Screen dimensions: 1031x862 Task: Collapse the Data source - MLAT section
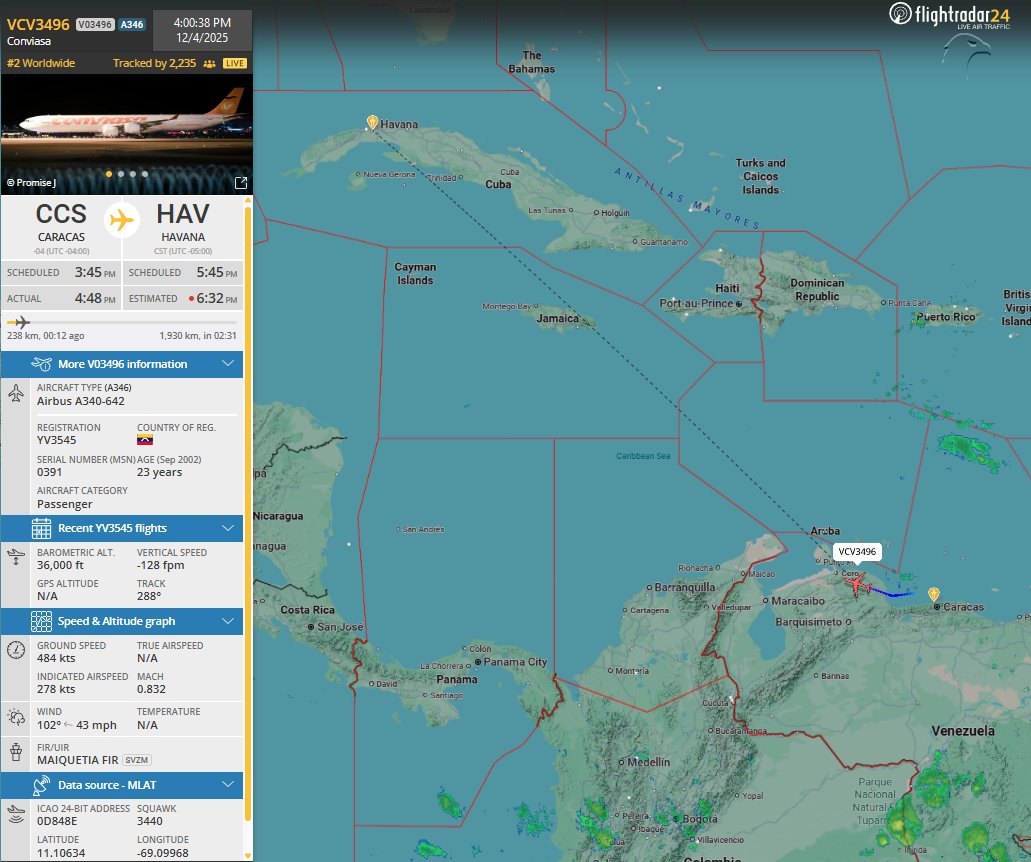(228, 784)
